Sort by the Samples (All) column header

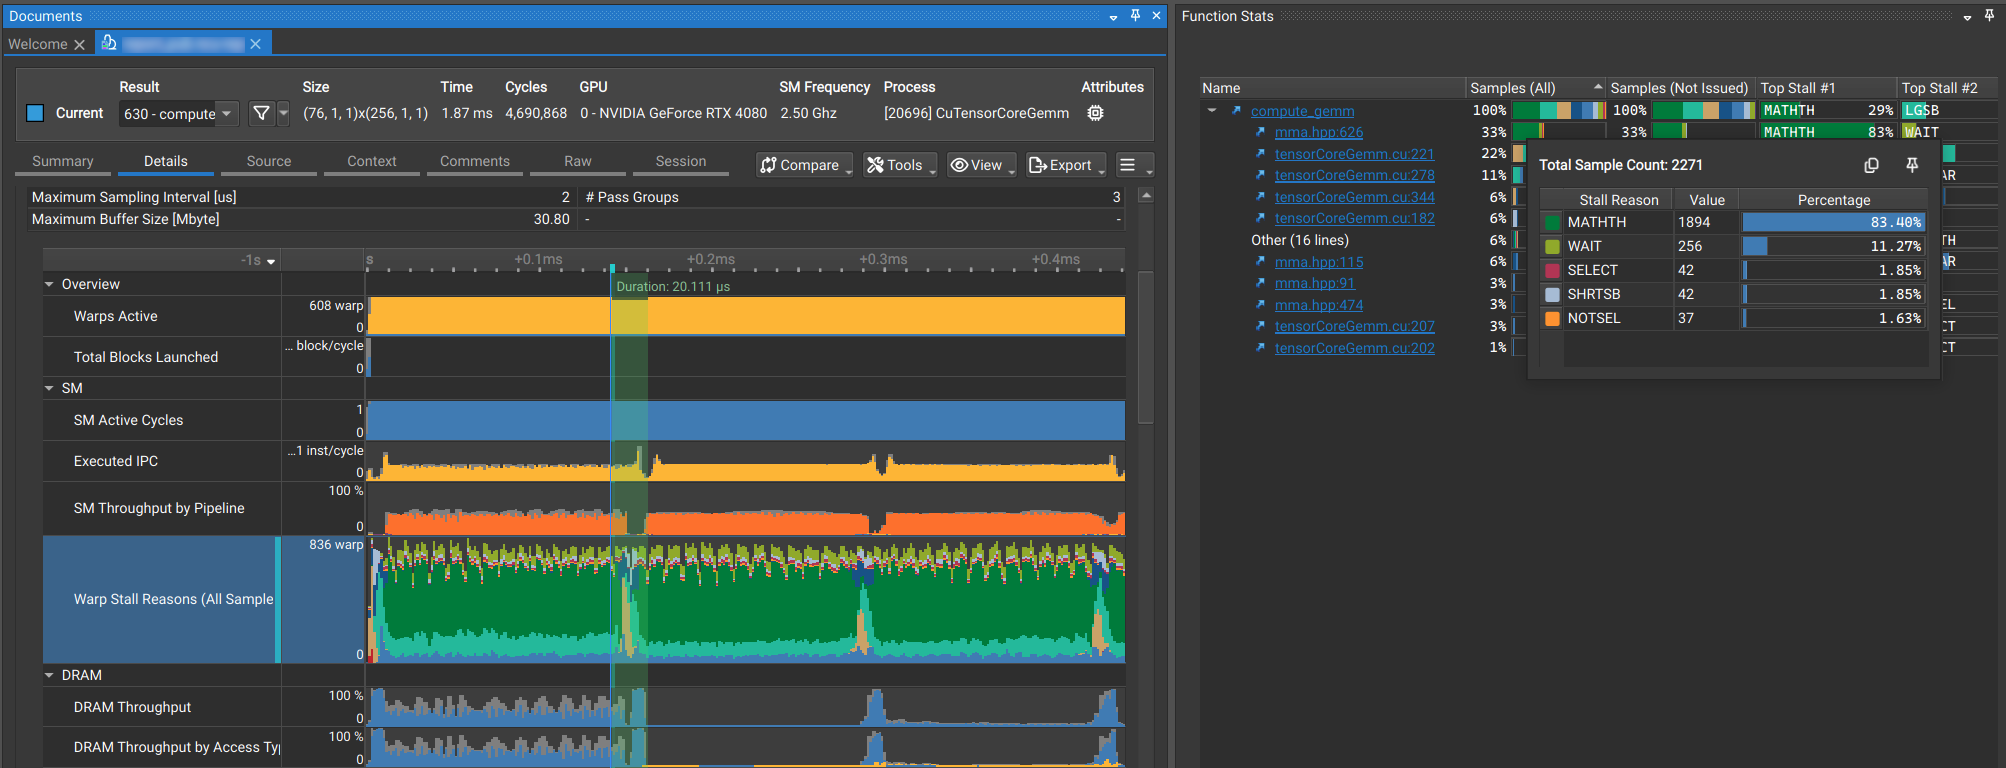[x=1535, y=88]
